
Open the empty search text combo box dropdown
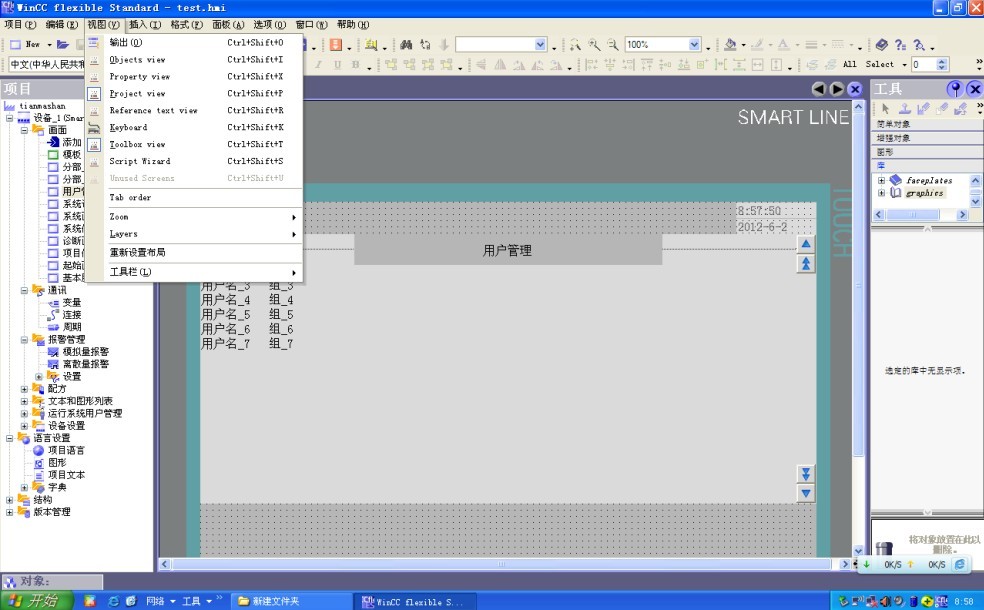coord(540,45)
